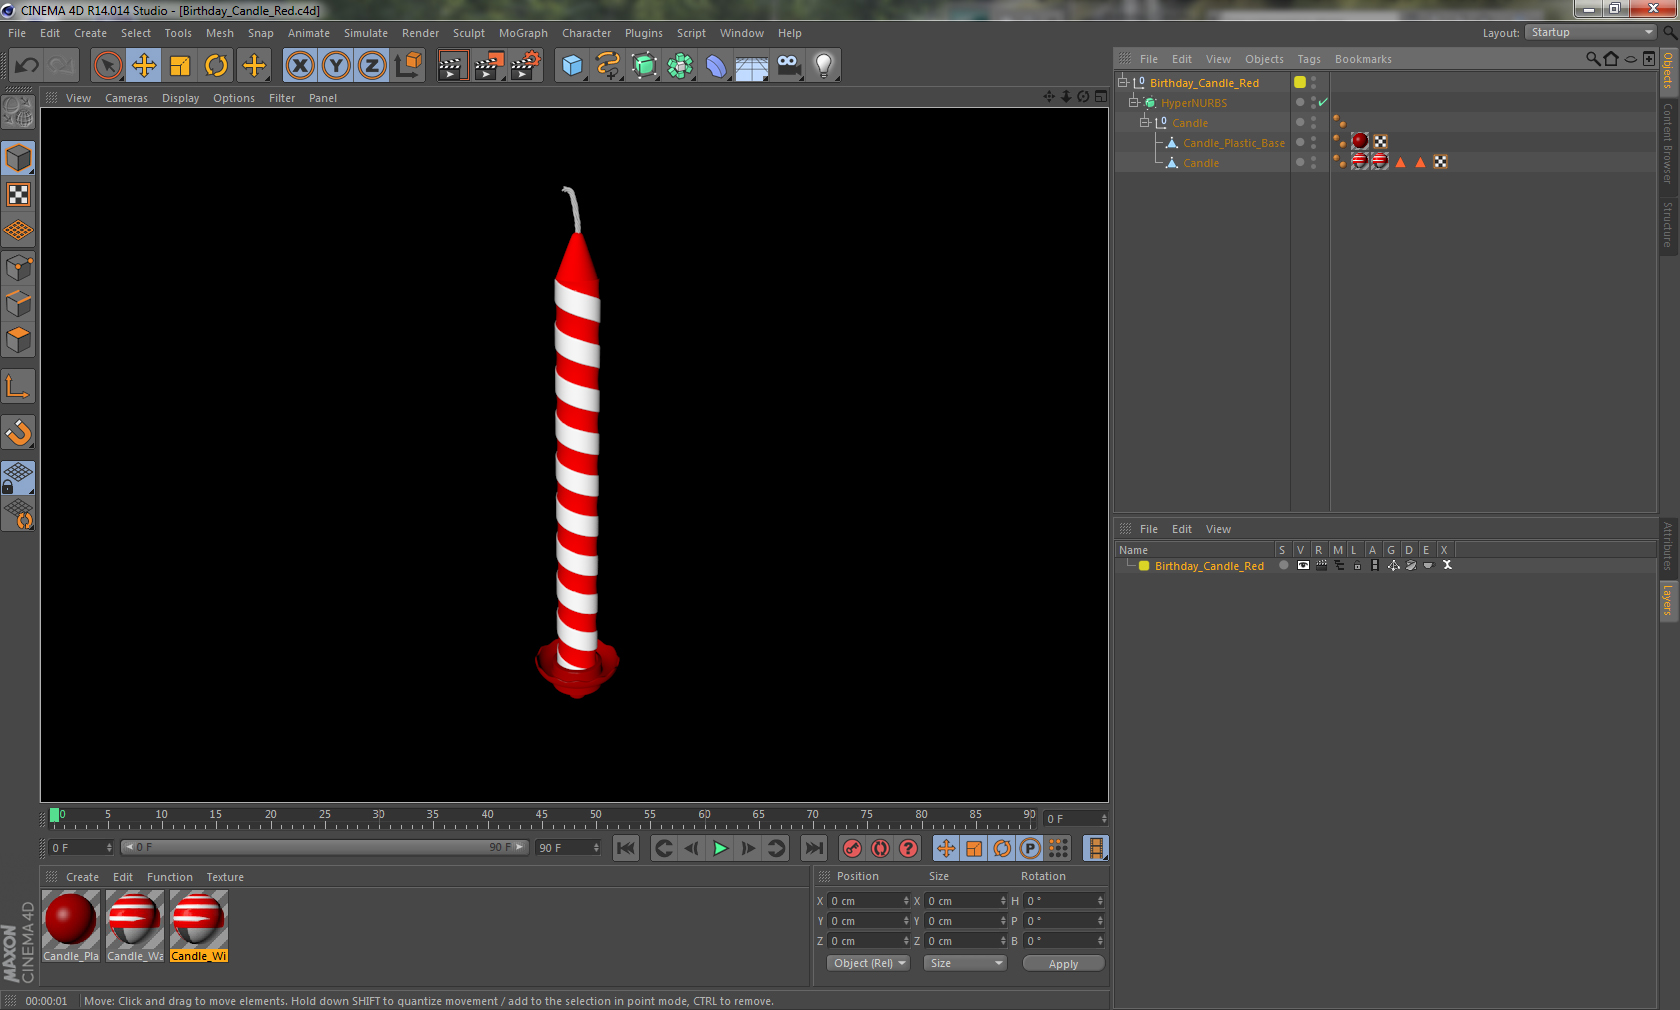The image size is (1680, 1010).
Task: Toggle Y axis lock
Action: 336,66
